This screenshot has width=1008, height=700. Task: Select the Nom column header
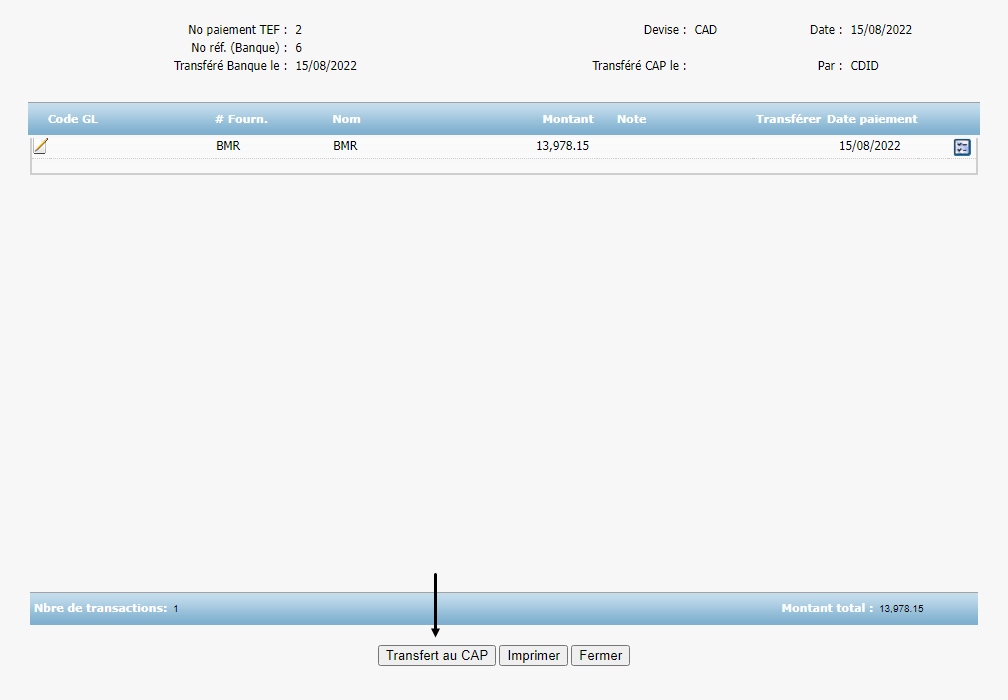(346, 119)
